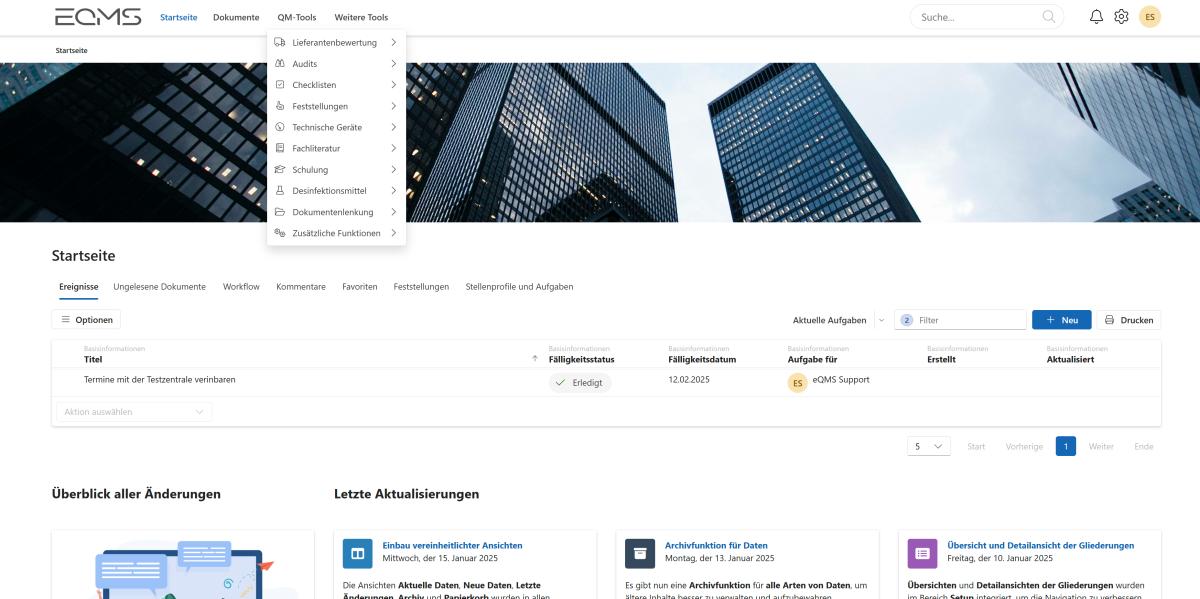Switch to the Workflow tab
Viewport: 1200px width, 599px height.
coord(241,287)
